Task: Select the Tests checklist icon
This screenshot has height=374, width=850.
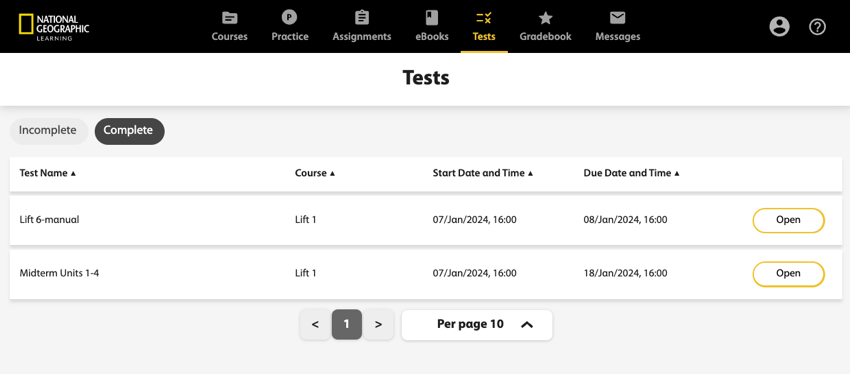Action: coord(484,18)
